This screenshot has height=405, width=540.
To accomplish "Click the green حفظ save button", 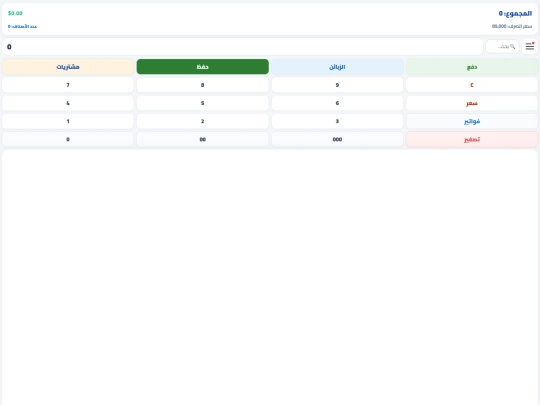I will point(202,67).
